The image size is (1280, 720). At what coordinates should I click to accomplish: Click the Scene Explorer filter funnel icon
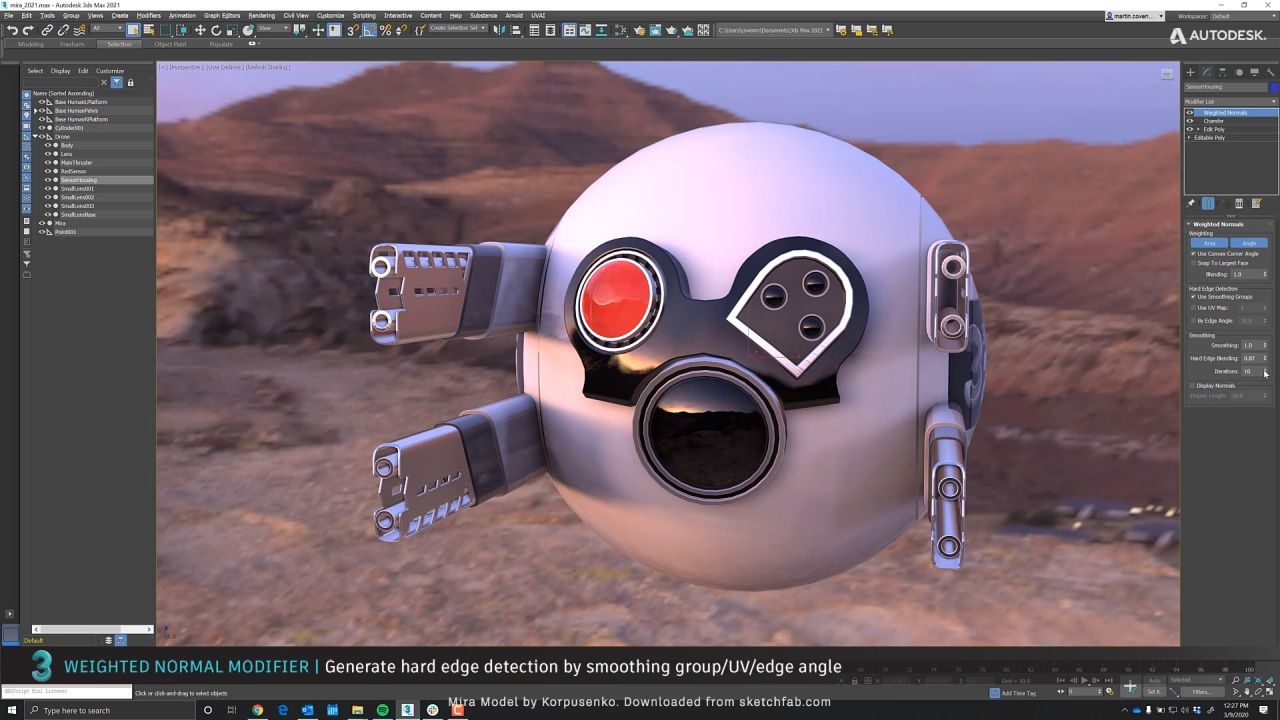(x=116, y=82)
